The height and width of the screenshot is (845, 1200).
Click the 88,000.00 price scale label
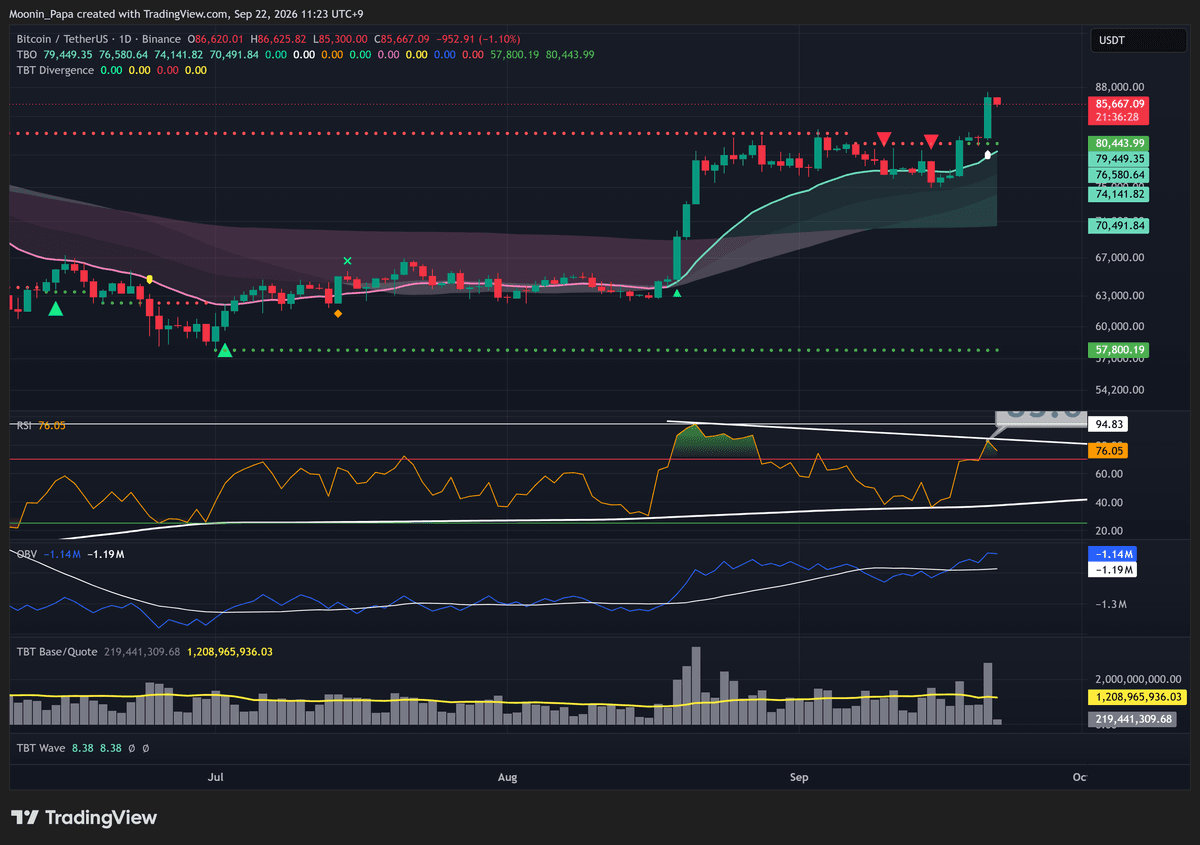pos(1120,87)
